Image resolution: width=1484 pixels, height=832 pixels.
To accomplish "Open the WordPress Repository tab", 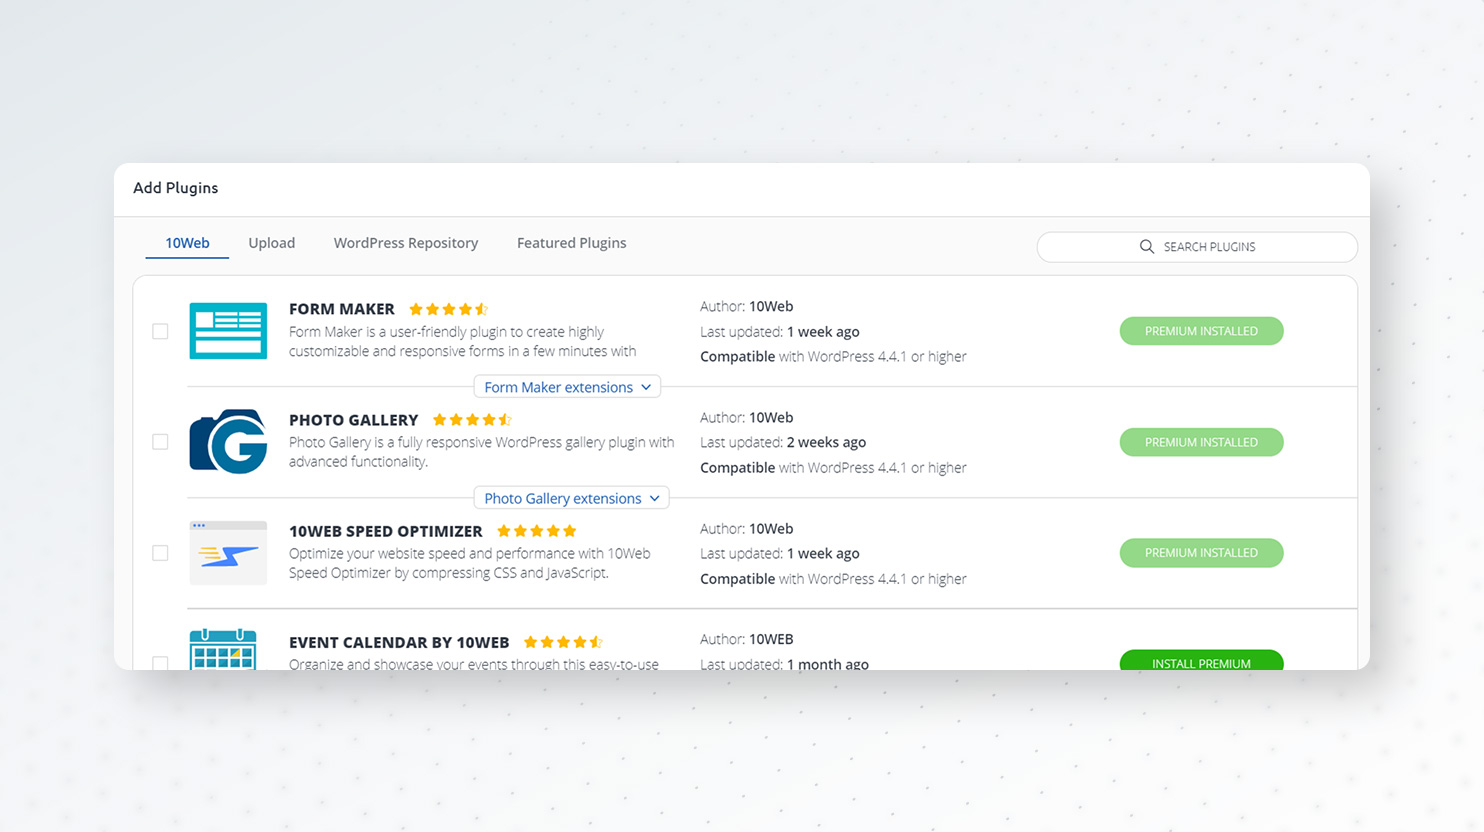I will (406, 243).
